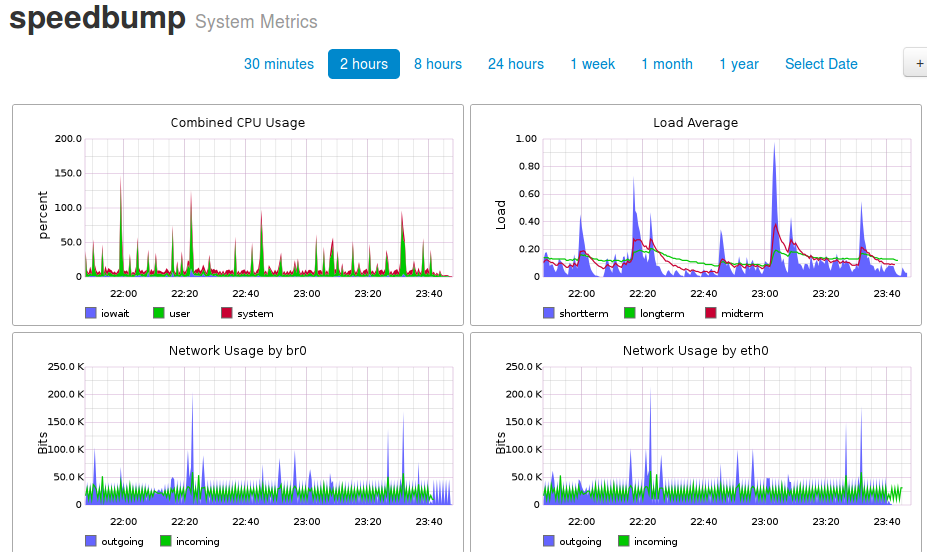Screen dimensions: 927x552
Task: Click the system red legend swatch
Action: pos(226,313)
